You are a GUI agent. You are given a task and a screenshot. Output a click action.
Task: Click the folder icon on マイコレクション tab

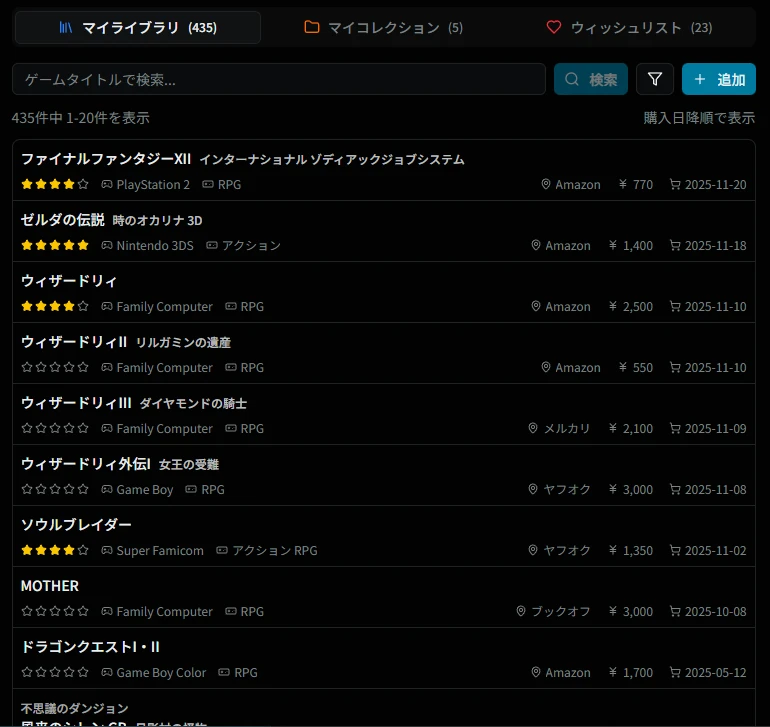(x=312, y=28)
